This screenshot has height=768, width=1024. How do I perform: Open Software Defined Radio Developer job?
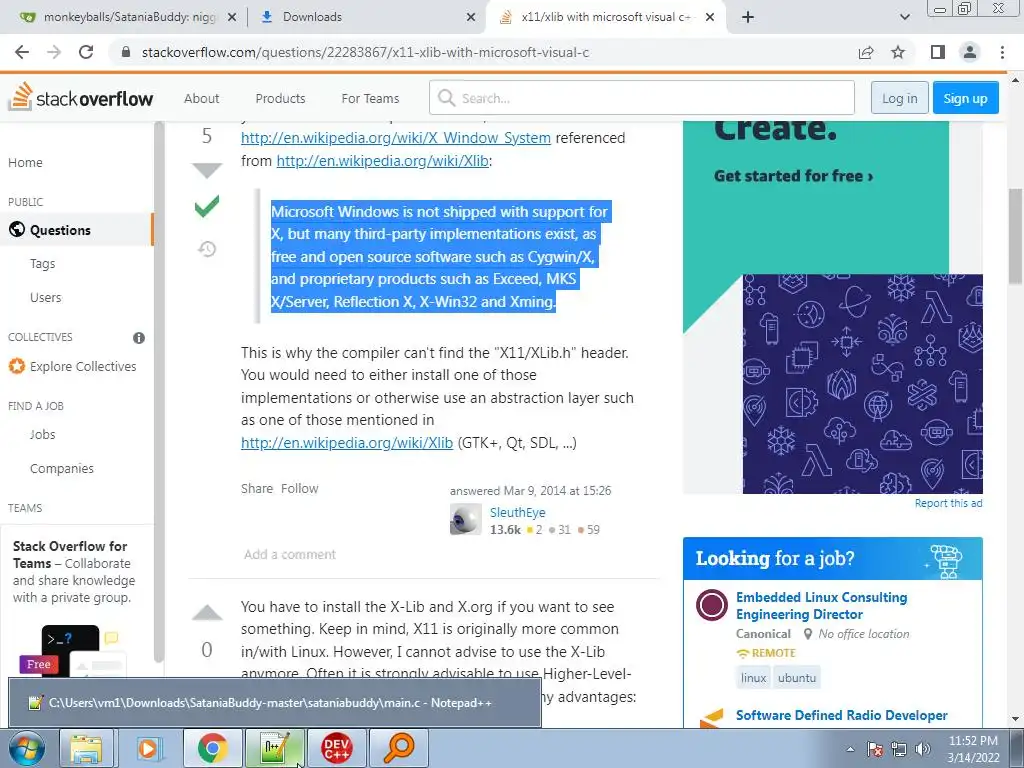[x=841, y=716]
